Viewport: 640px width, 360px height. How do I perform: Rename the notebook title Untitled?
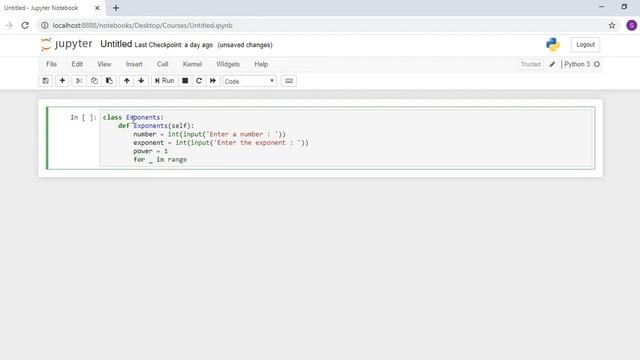pos(116,44)
